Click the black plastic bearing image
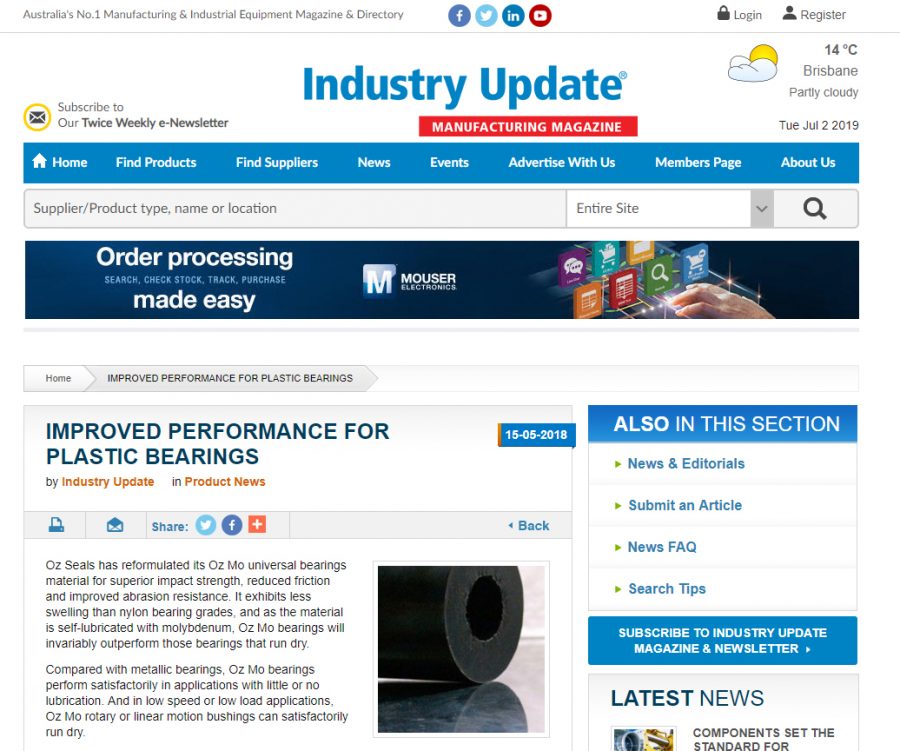The height and width of the screenshot is (751, 900). (461, 649)
